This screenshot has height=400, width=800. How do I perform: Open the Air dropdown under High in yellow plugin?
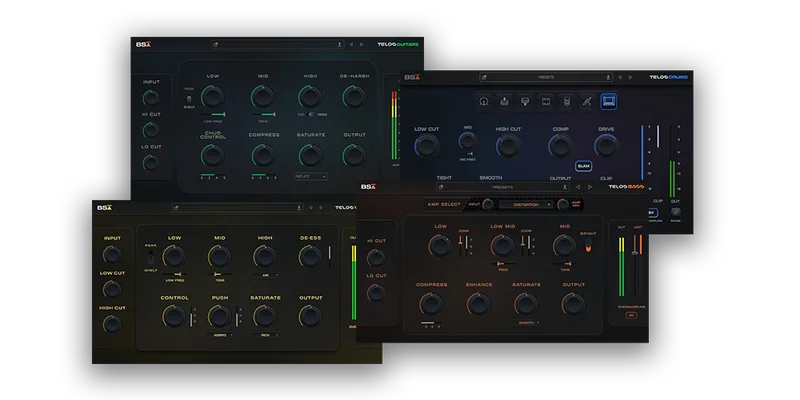click(265, 274)
